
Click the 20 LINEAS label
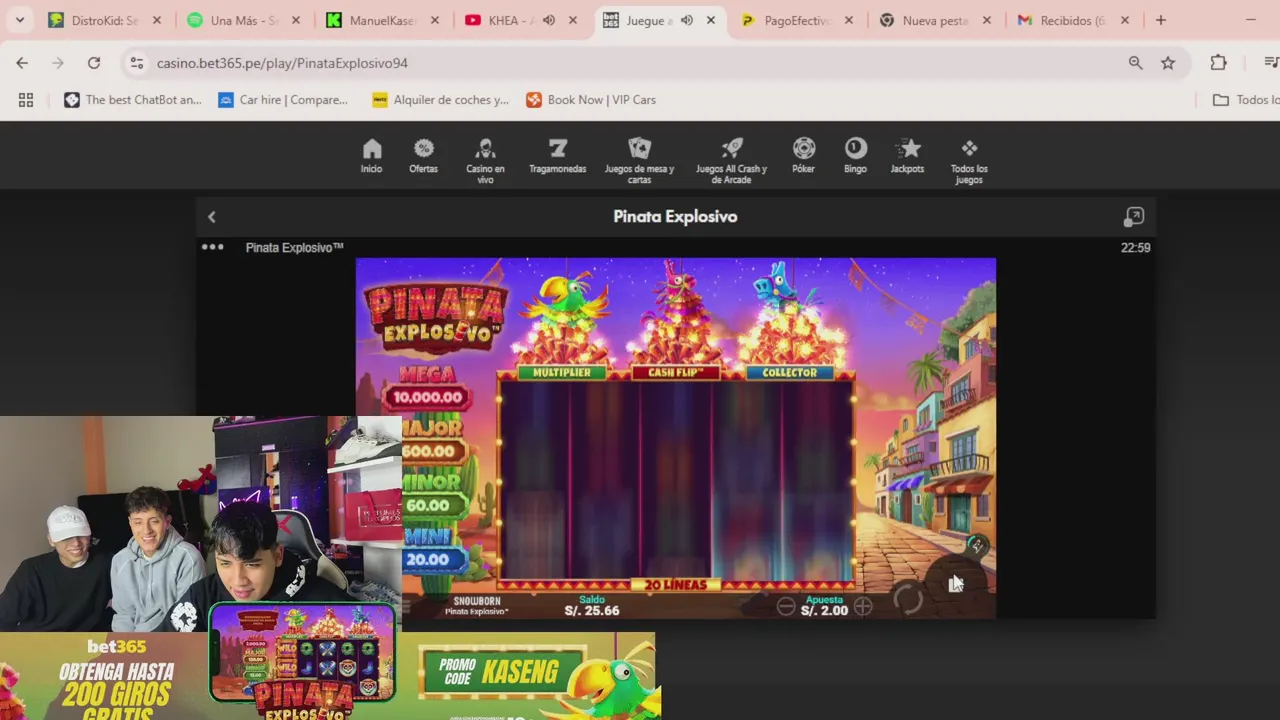pyautogui.click(x=676, y=585)
